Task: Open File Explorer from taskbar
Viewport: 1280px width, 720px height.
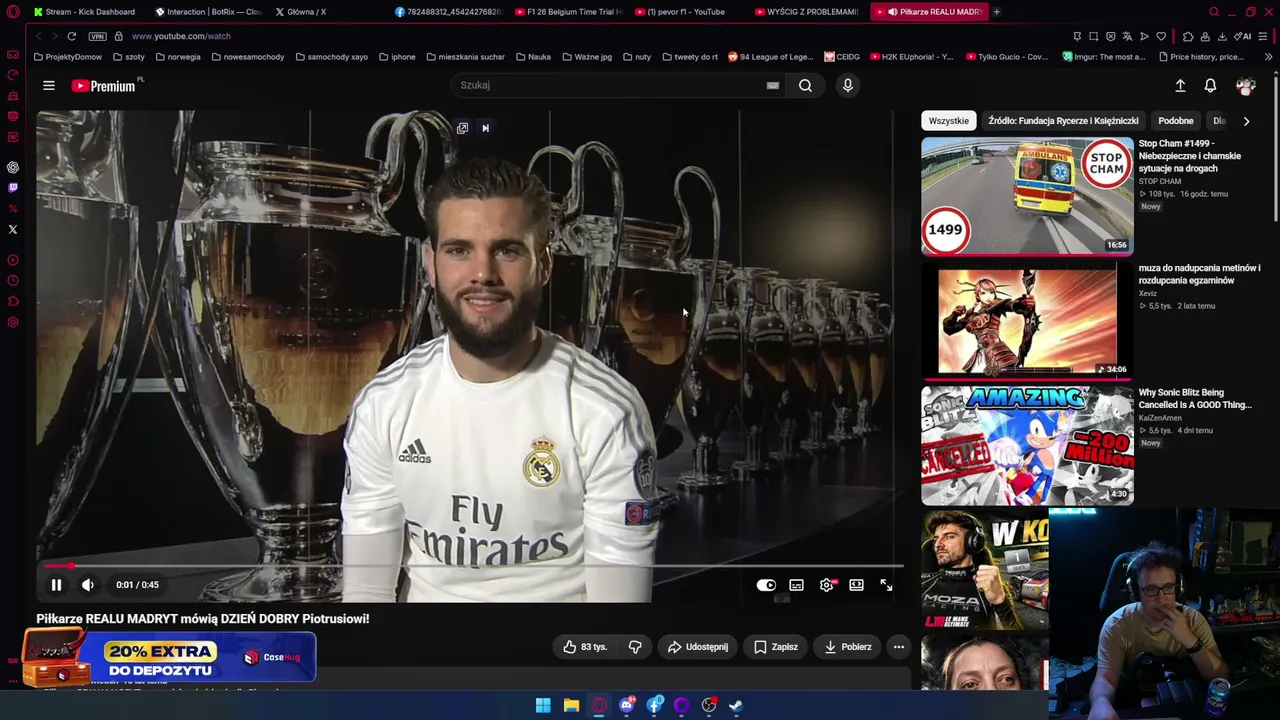Action: pyautogui.click(x=571, y=706)
